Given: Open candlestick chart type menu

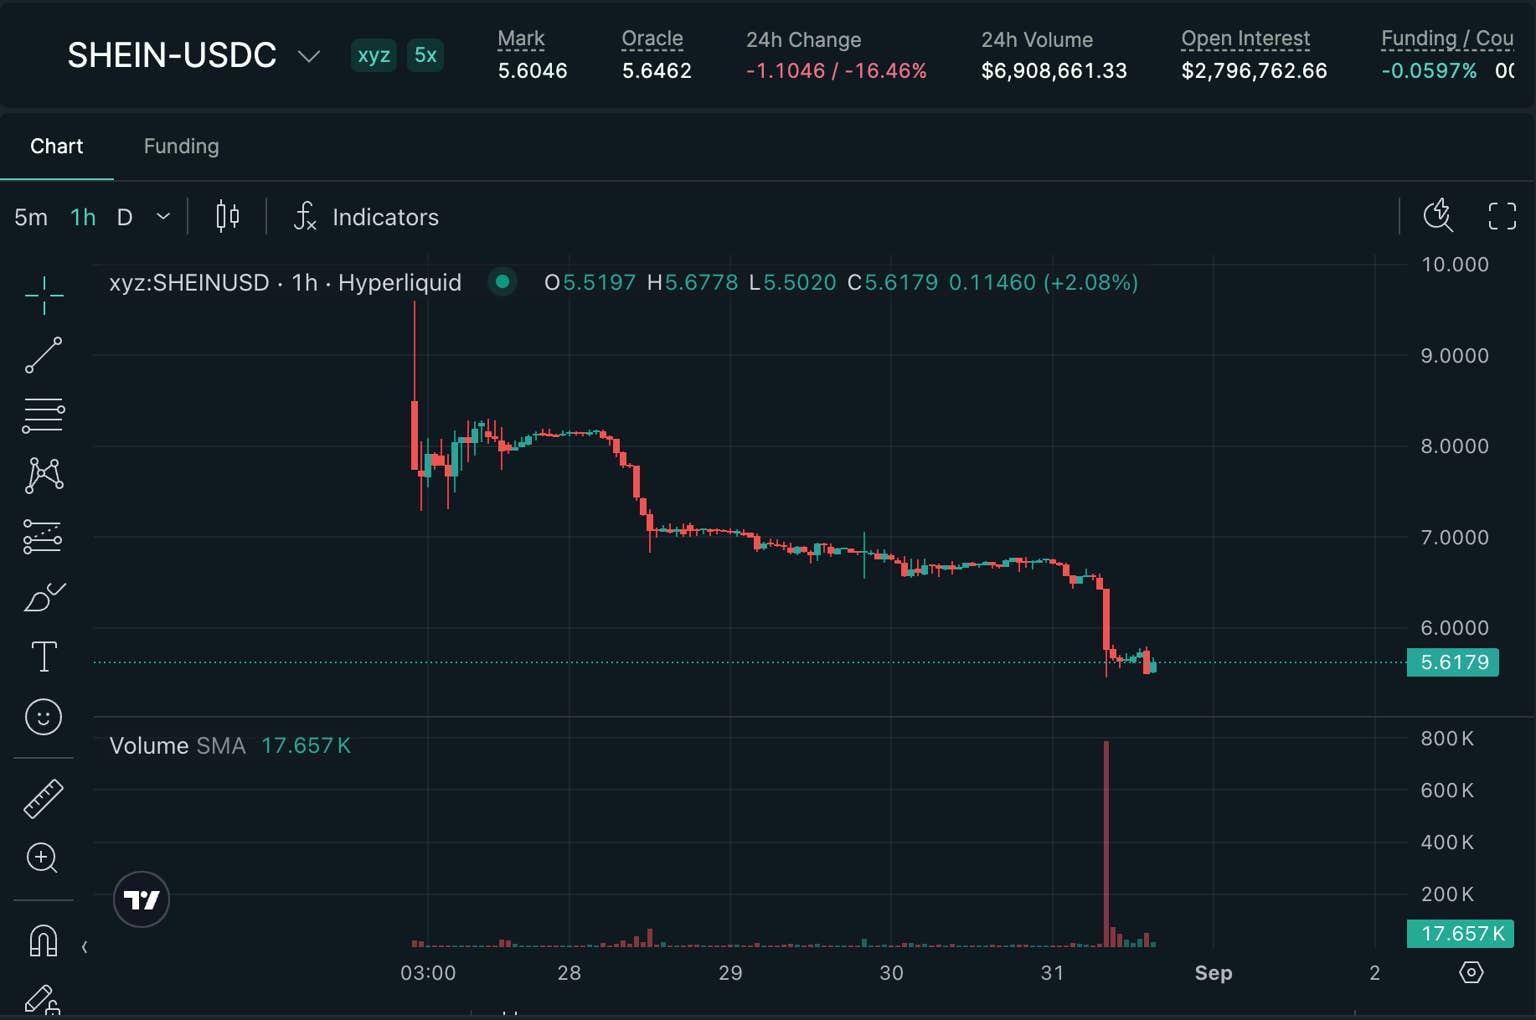Looking at the screenshot, I should click(x=228, y=216).
